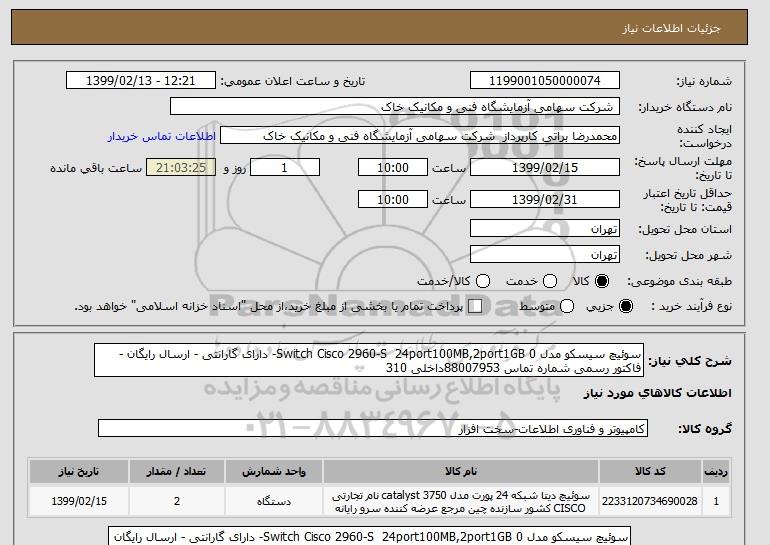Click the دستگاه unit cell
This screenshot has height=545, width=770.
(x=274, y=501)
